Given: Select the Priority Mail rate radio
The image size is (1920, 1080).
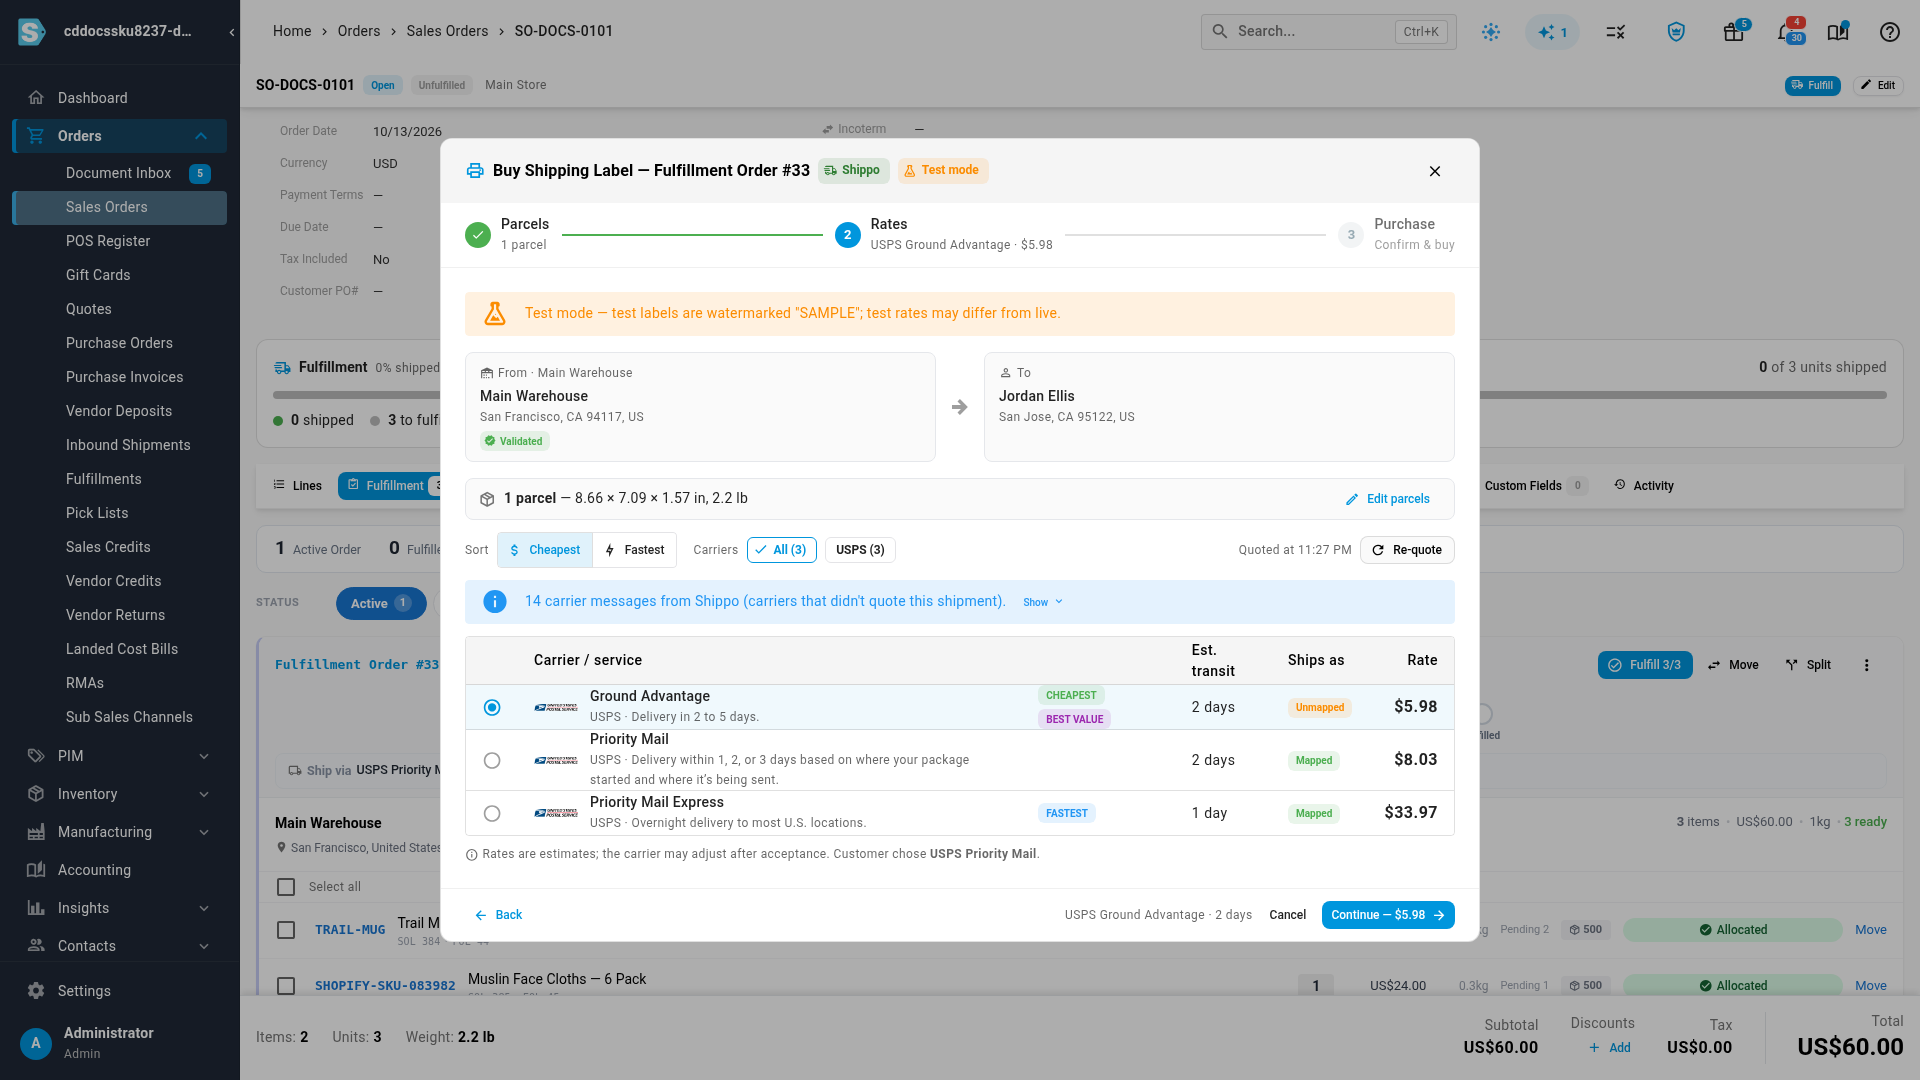Looking at the screenshot, I should point(492,761).
